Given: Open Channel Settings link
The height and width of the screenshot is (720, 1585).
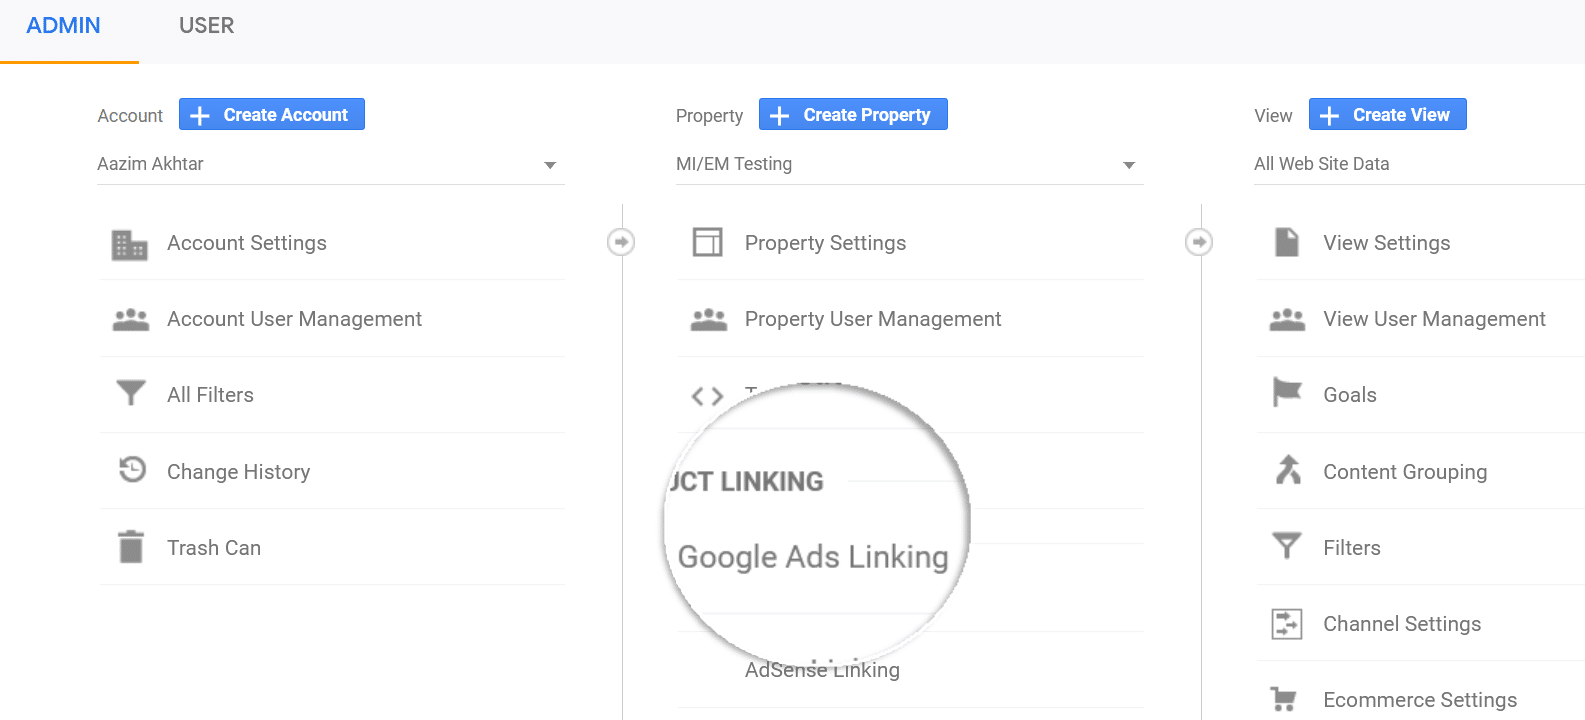Looking at the screenshot, I should click(1402, 624).
